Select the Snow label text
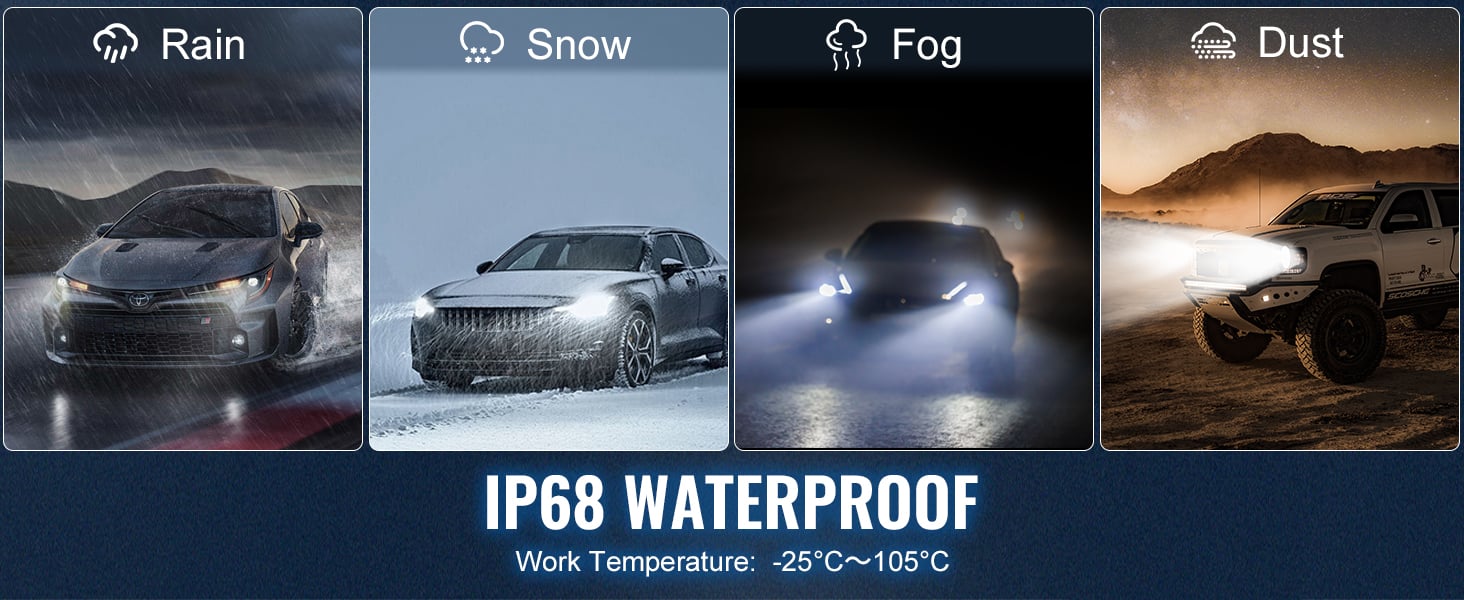The height and width of the screenshot is (600, 1464). click(x=578, y=45)
